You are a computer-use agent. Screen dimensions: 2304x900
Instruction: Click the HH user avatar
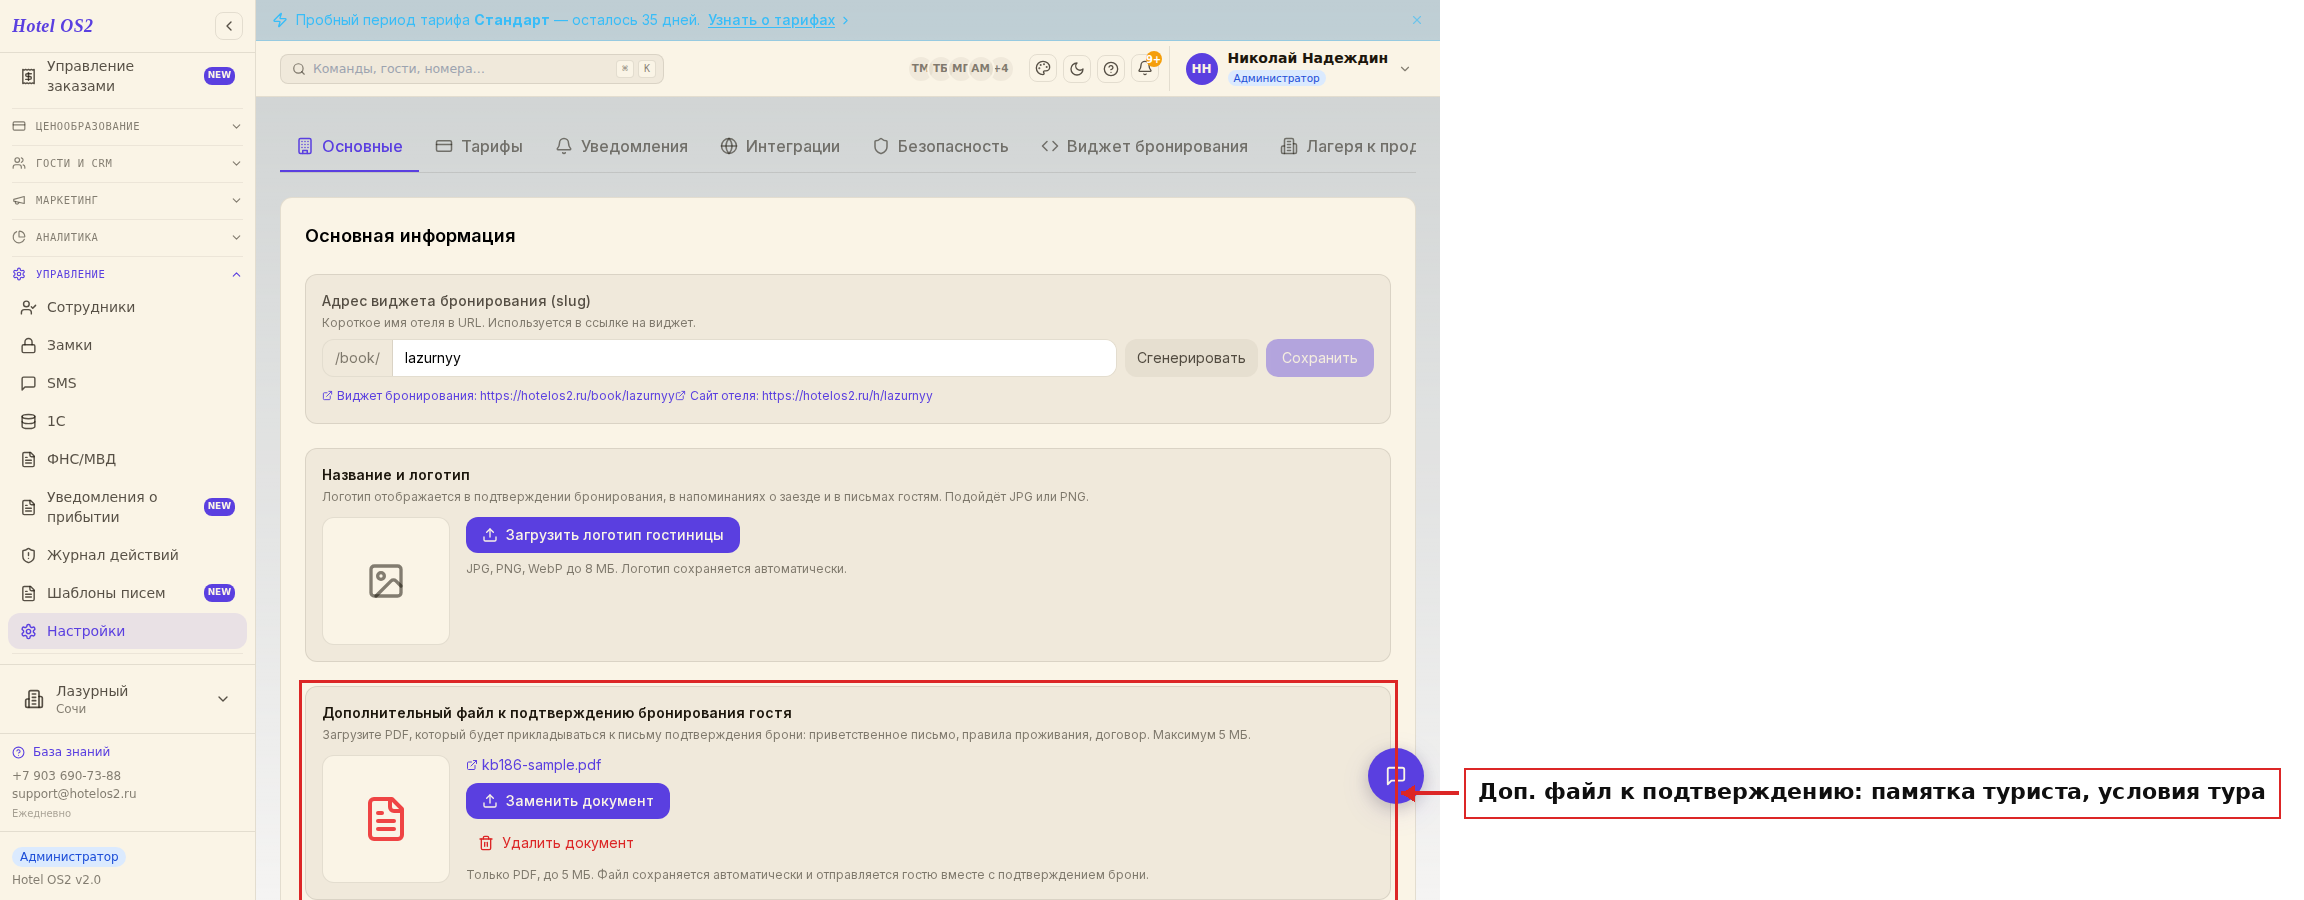[1202, 69]
